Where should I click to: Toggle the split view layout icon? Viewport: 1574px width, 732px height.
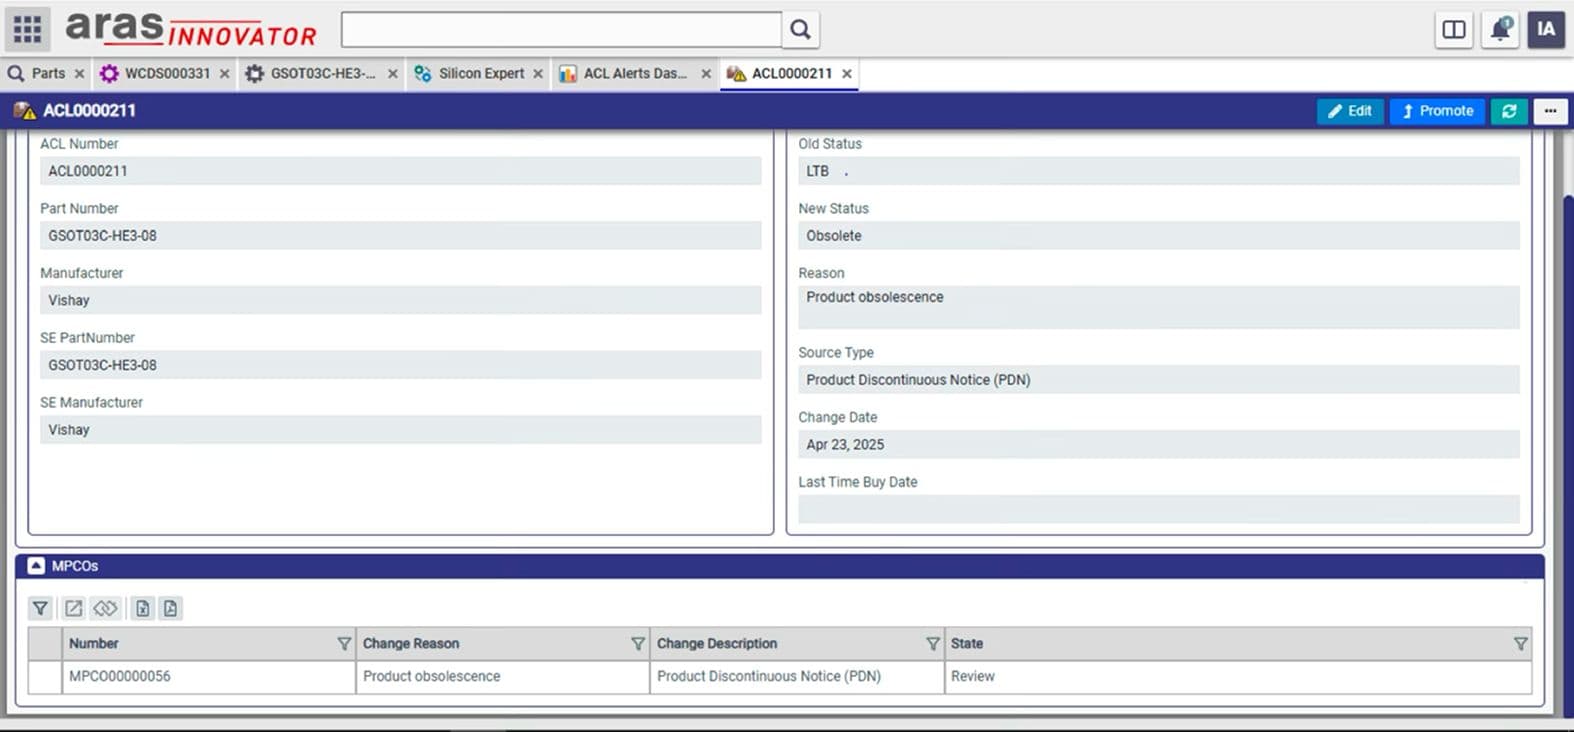1454,29
